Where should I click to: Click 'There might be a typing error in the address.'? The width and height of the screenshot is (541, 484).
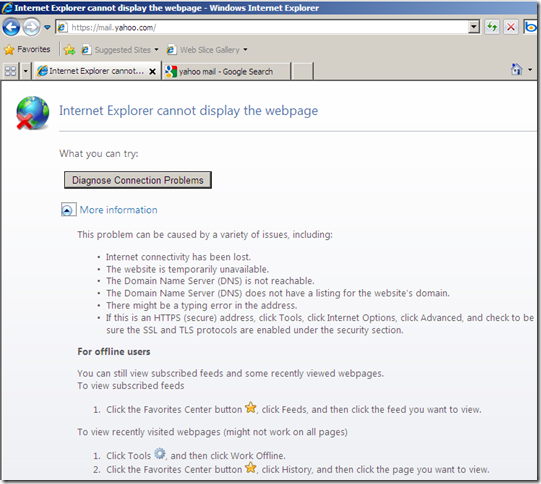(x=201, y=305)
